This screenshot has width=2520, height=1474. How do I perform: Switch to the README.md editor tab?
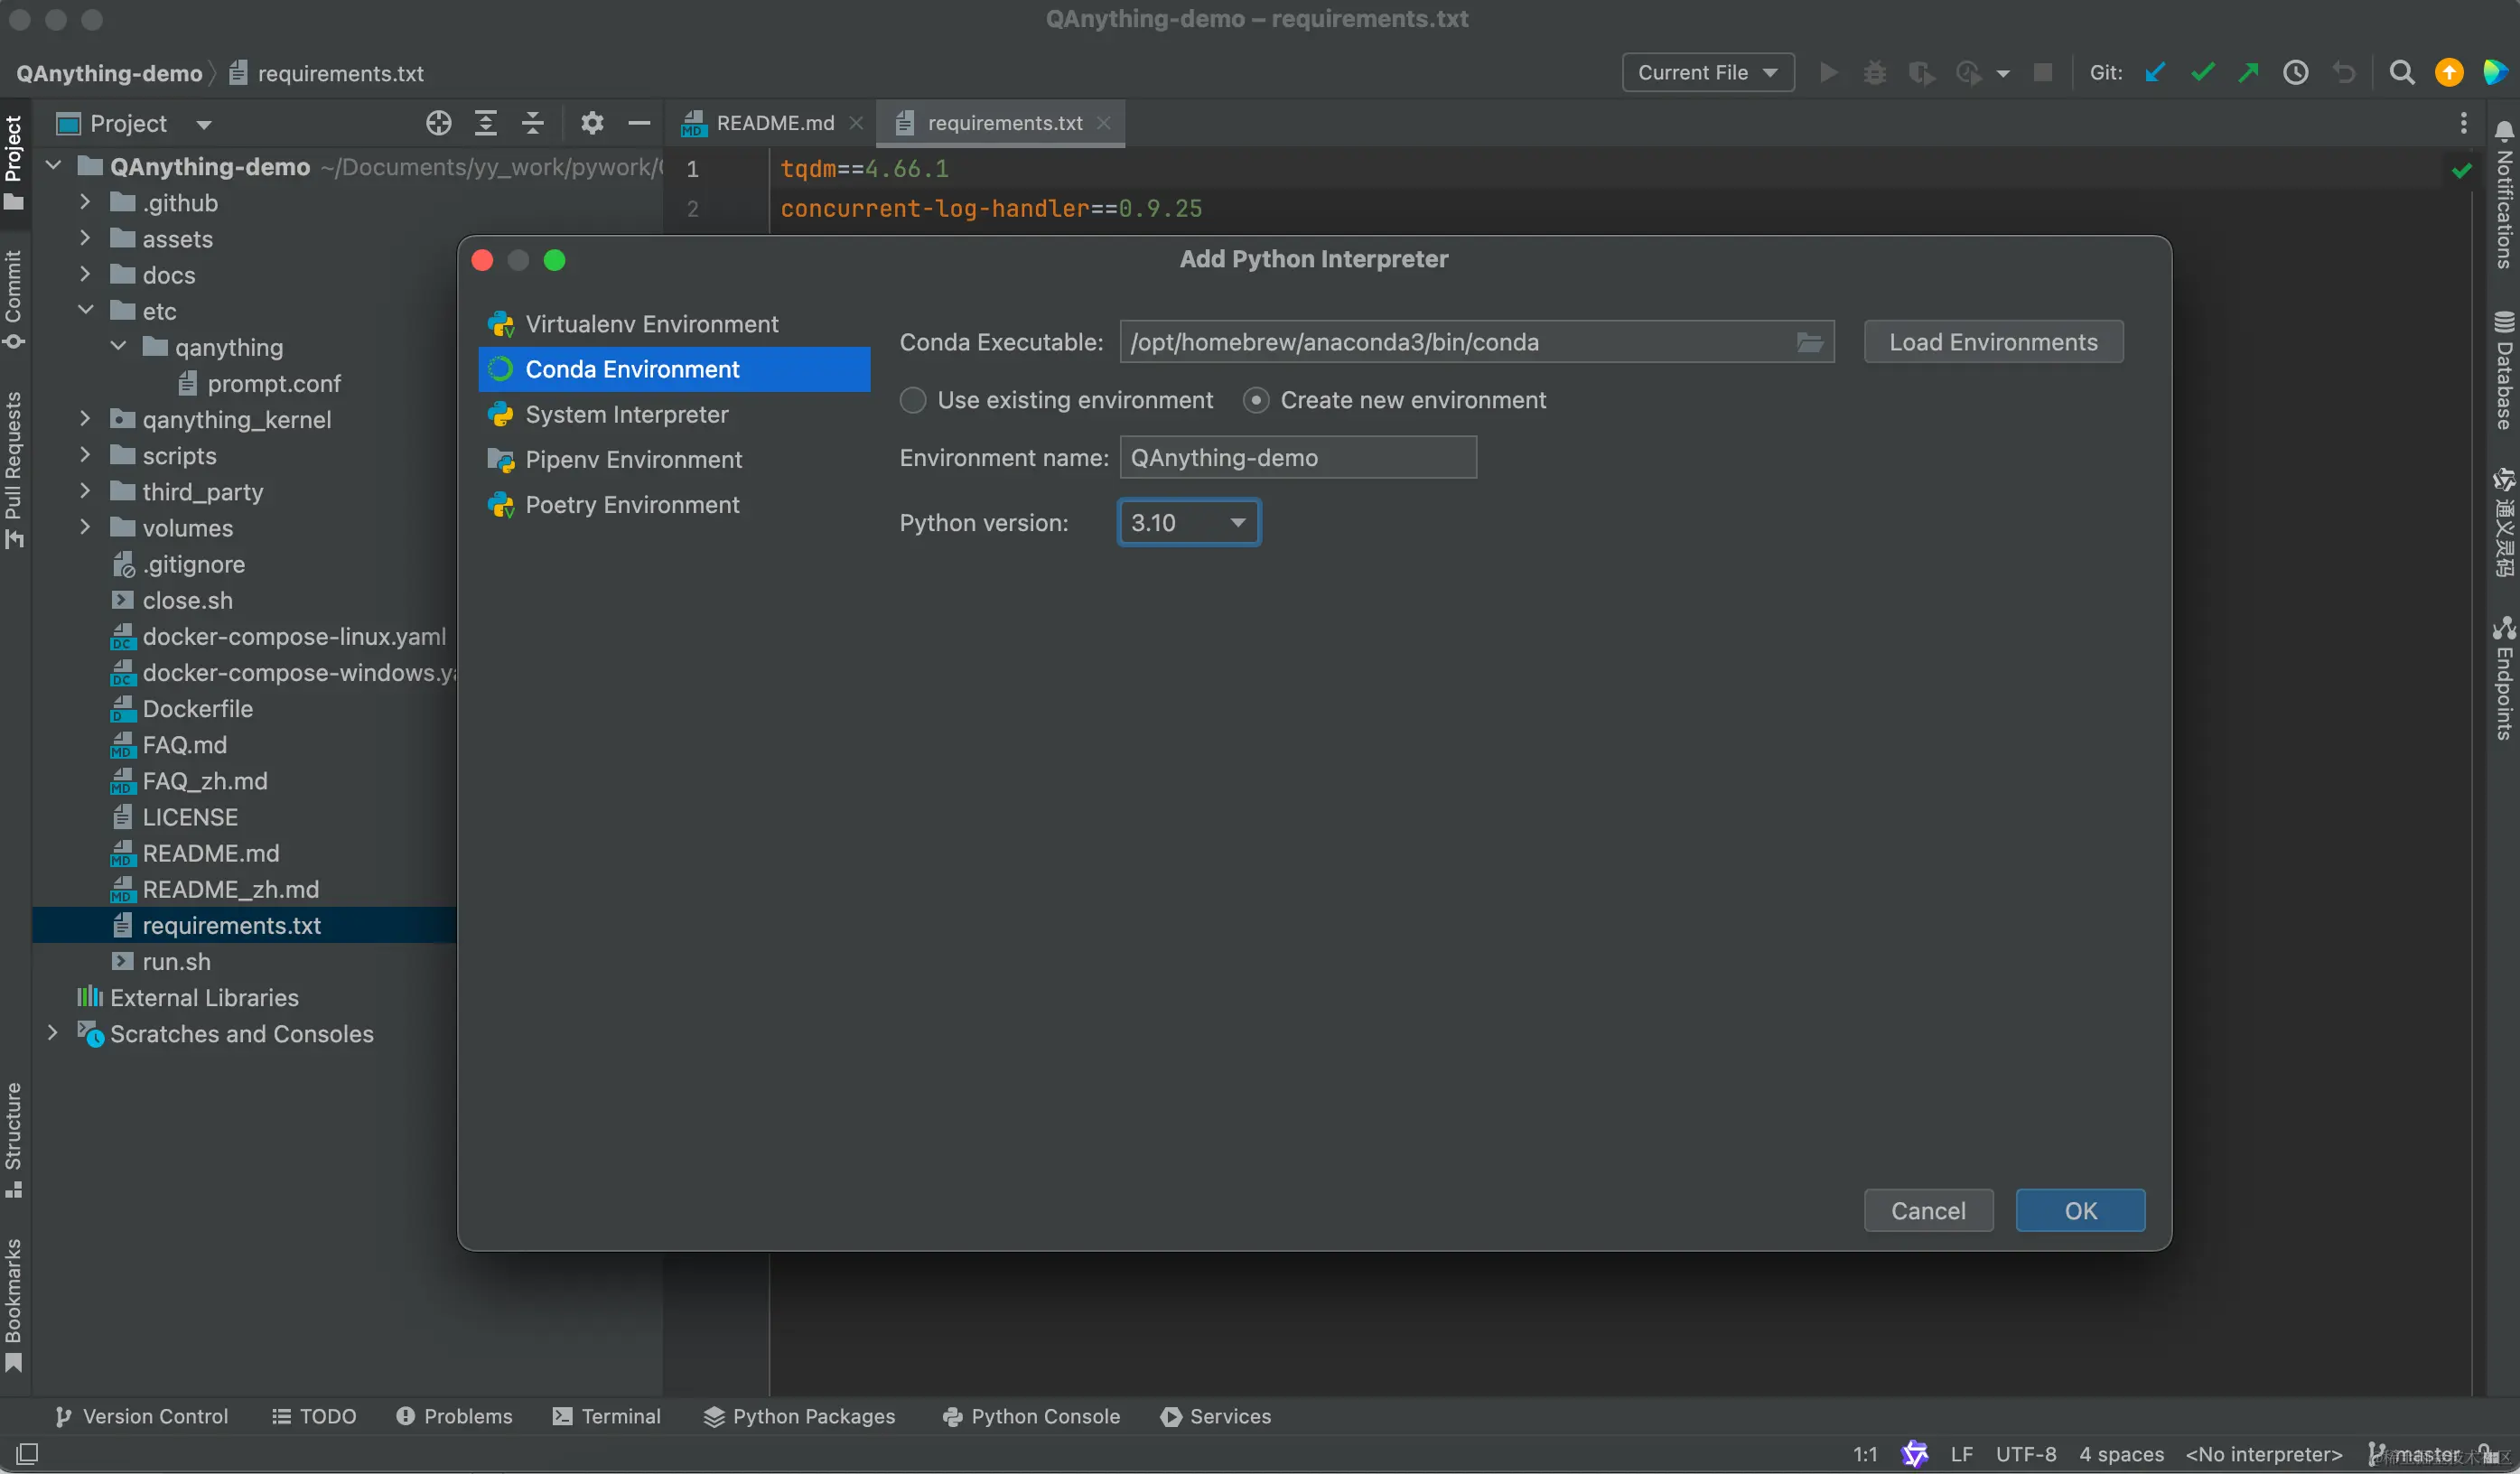click(x=774, y=123)
